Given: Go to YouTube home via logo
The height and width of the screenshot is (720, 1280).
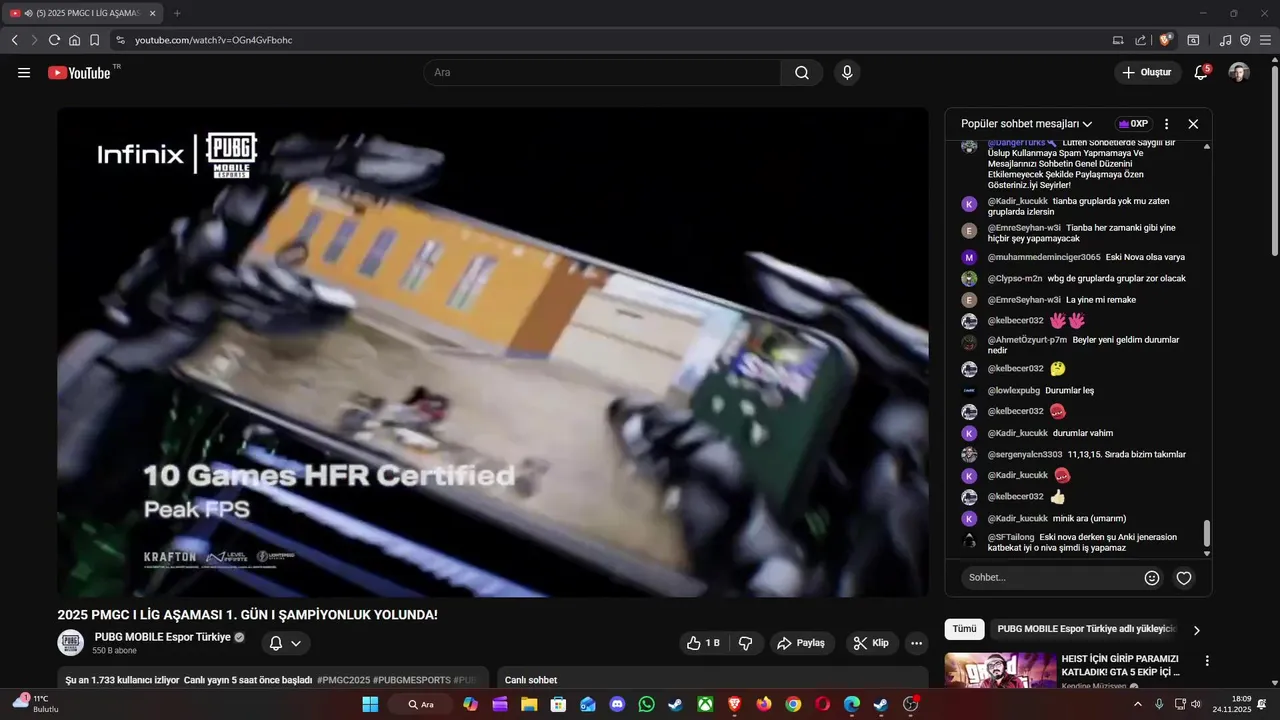Looking at the screenshot, I should pyautogui.click(x=79, y=72).
